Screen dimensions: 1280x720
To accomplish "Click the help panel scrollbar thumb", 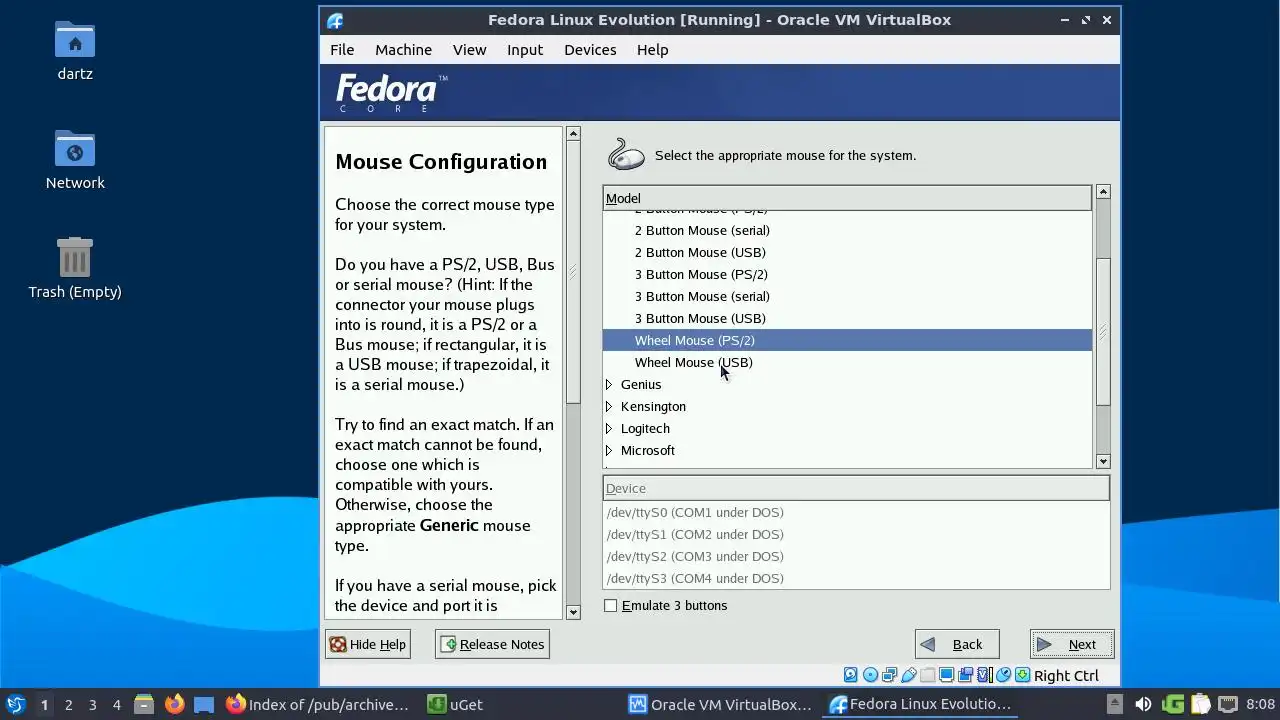I will pyautogui.click(x=573, y=271).
